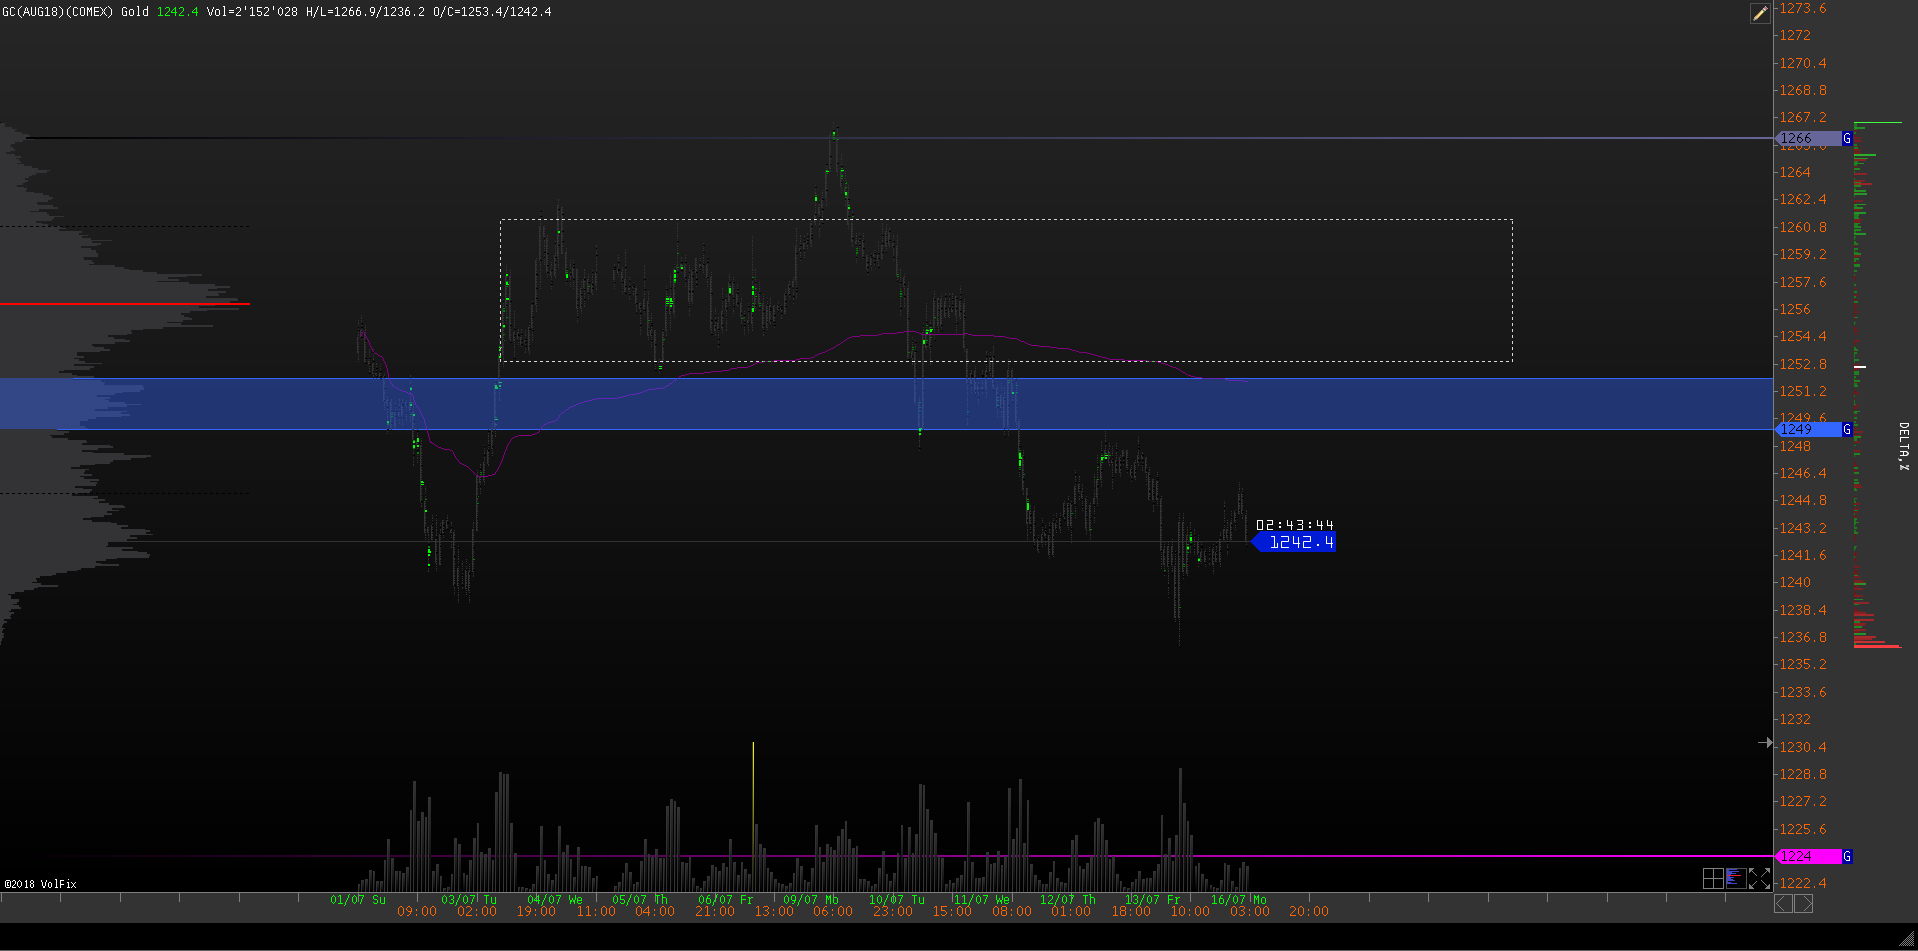Open the four-pane grid layout icon

(1713, 878)
